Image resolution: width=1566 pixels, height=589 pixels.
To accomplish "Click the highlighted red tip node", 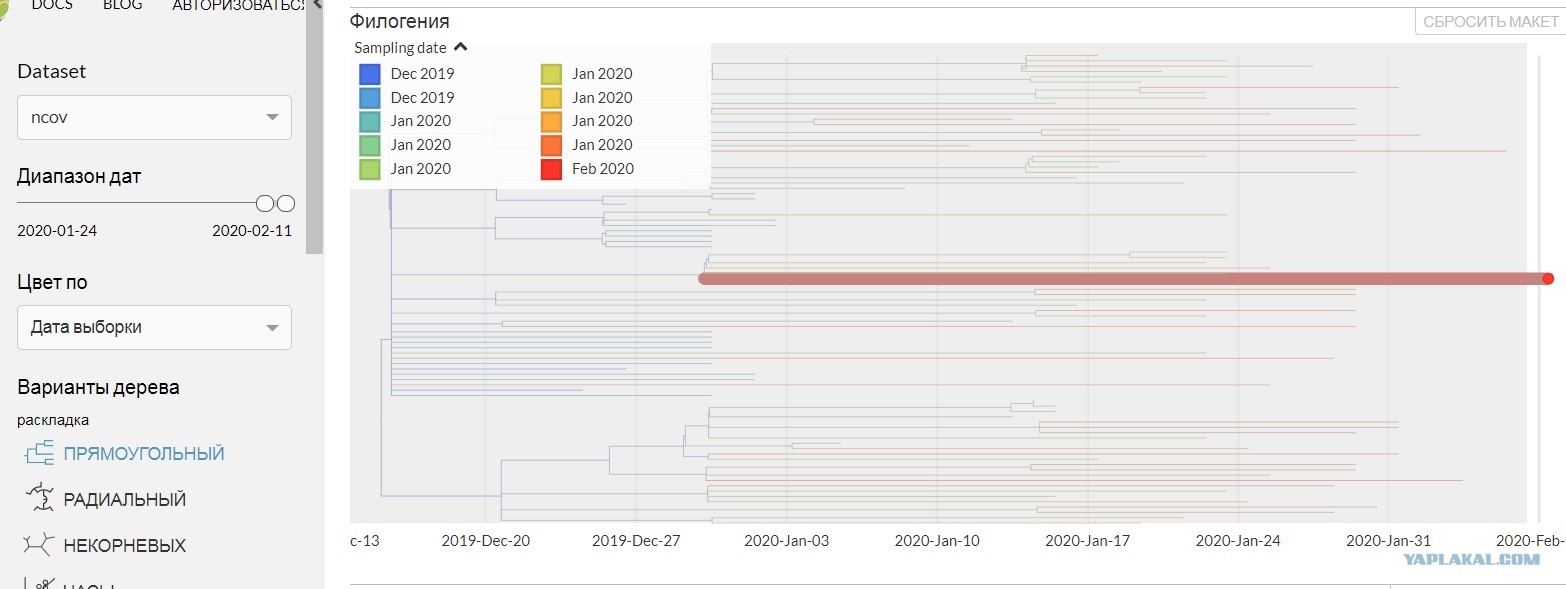I will click(x=1548, y=279).
